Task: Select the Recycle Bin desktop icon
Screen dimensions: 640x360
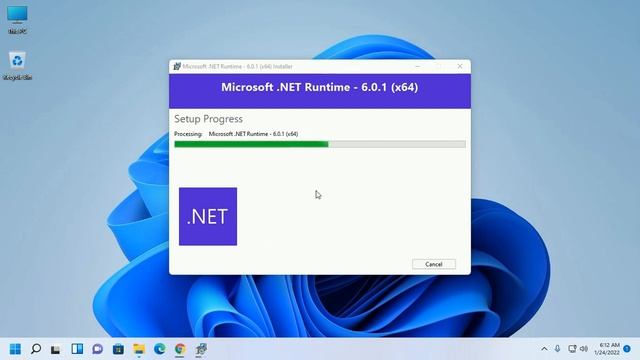Action: [x=17, y=65]
